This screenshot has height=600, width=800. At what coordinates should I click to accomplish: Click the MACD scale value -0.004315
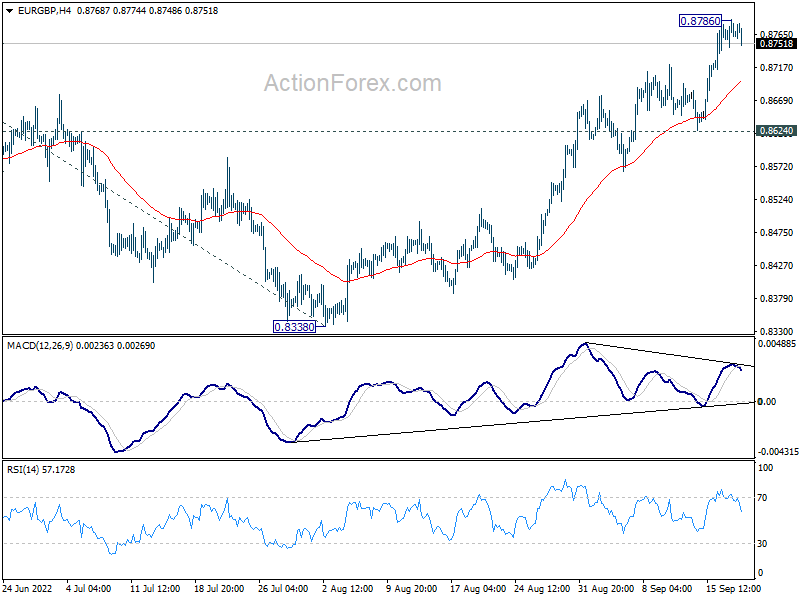click(778, 452)
